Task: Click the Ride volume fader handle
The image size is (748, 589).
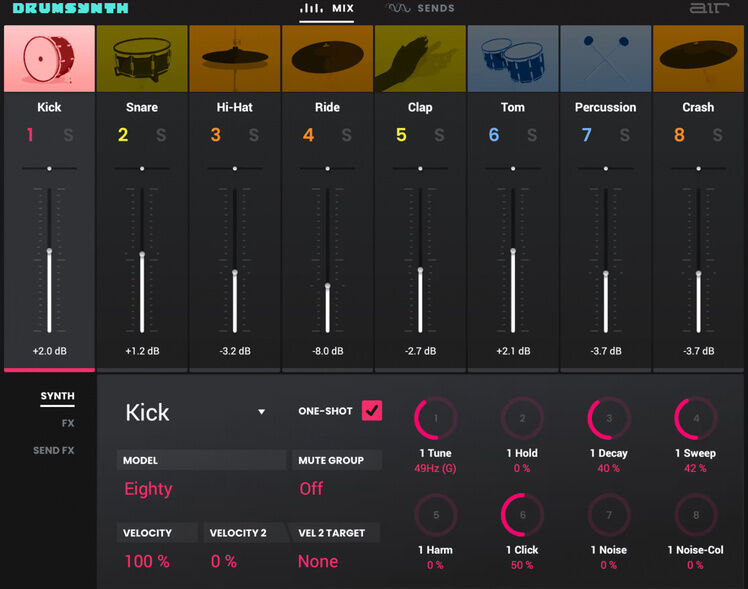Action: tap(327, 286)
